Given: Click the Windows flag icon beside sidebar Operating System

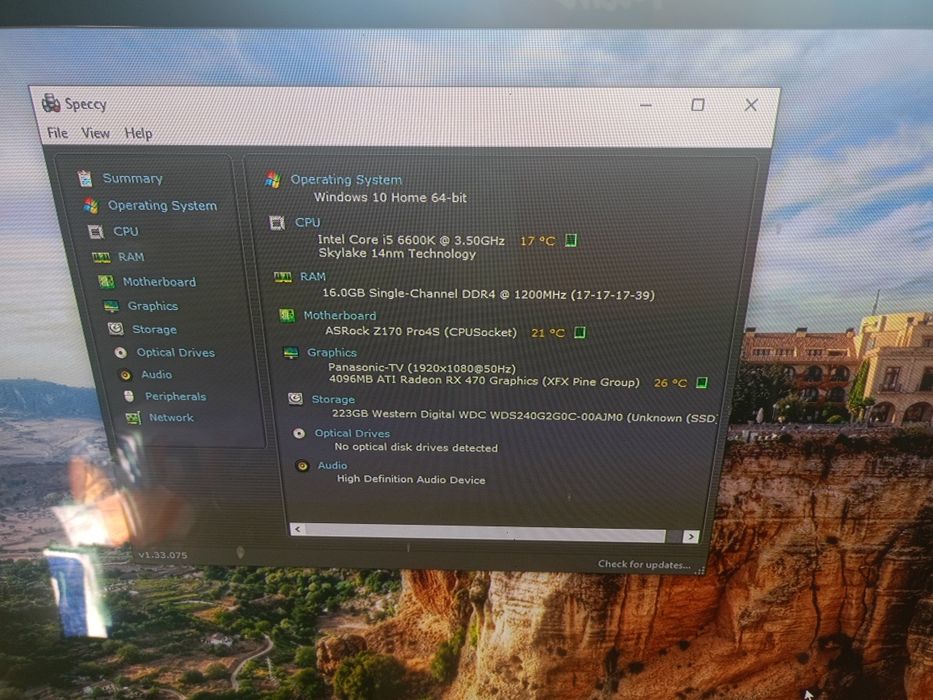Looking at the screenshot, I should click(x=90, y=205).
